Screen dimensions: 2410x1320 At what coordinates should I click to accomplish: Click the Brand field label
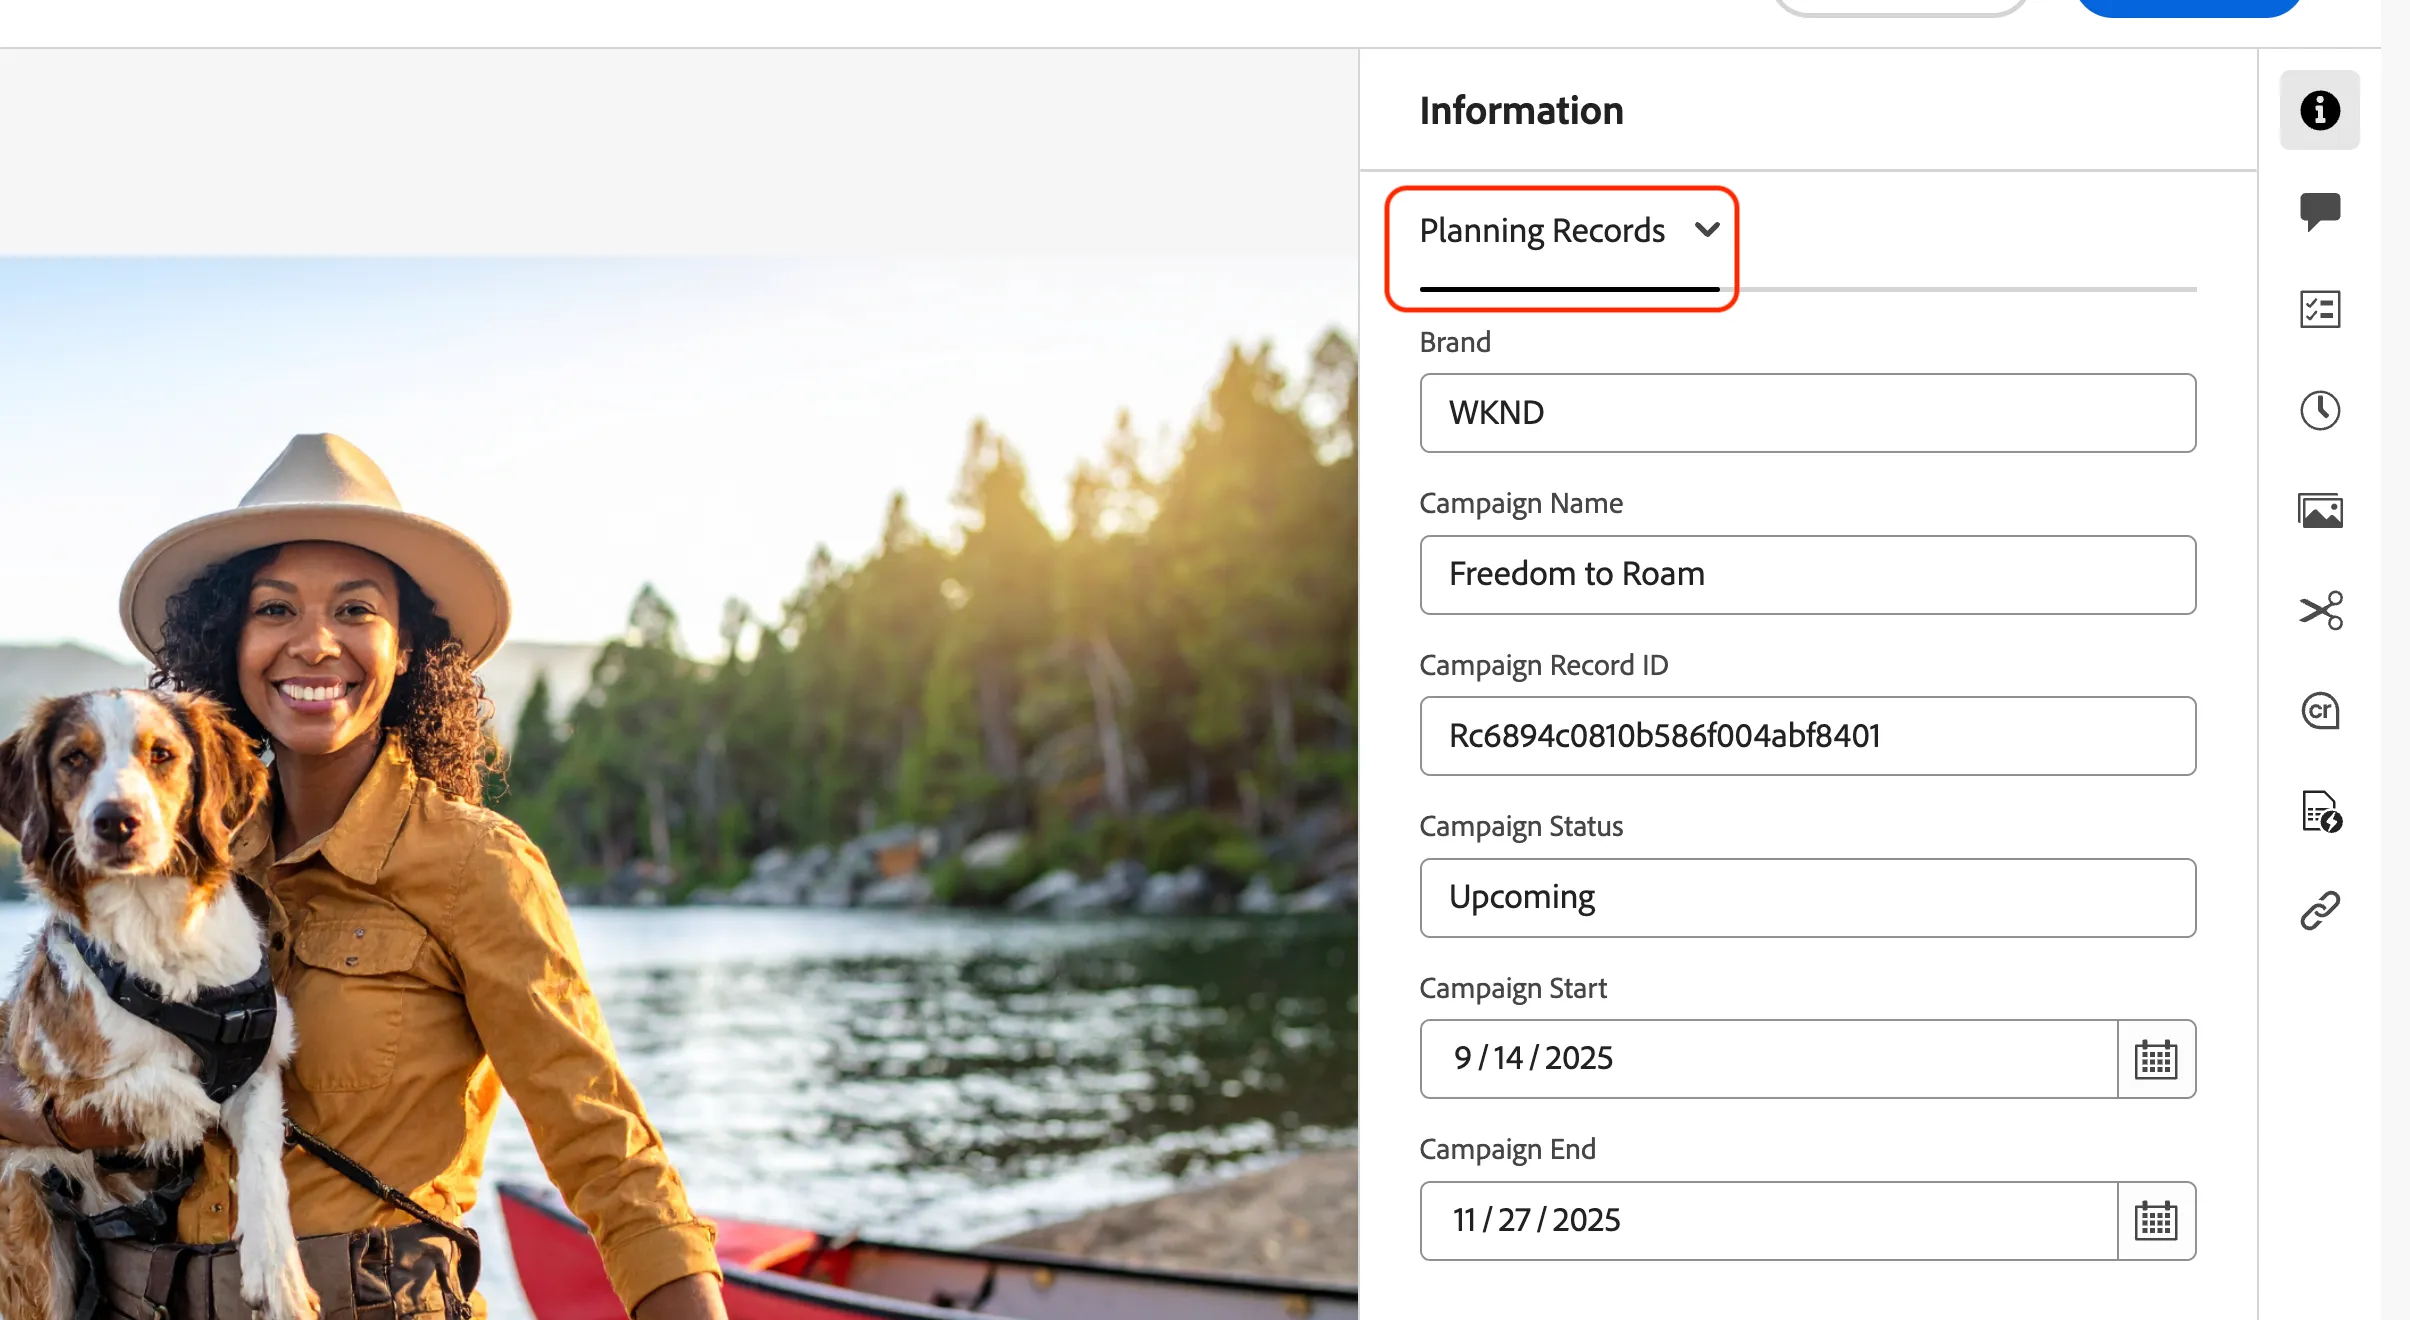point(1455,342)
